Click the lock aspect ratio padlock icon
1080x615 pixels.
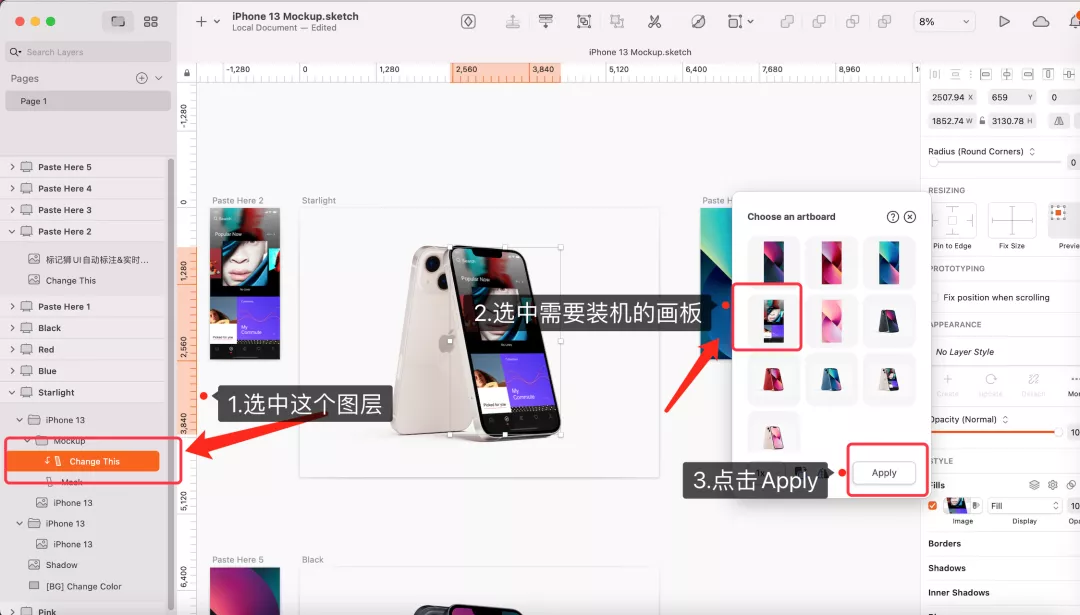[x=982, y=120]
